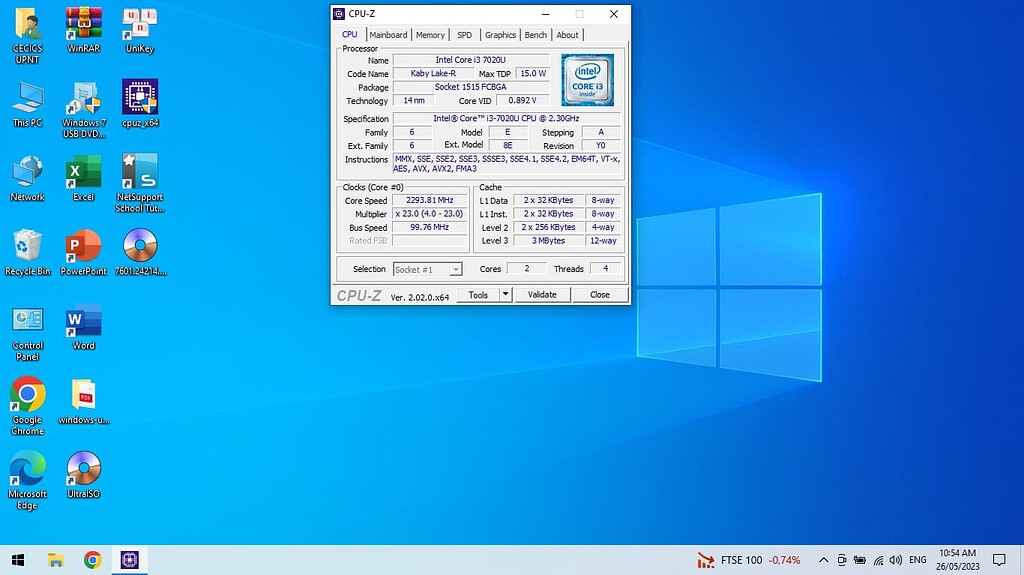Open the Windows Start menu

click(x=18, y=560)
